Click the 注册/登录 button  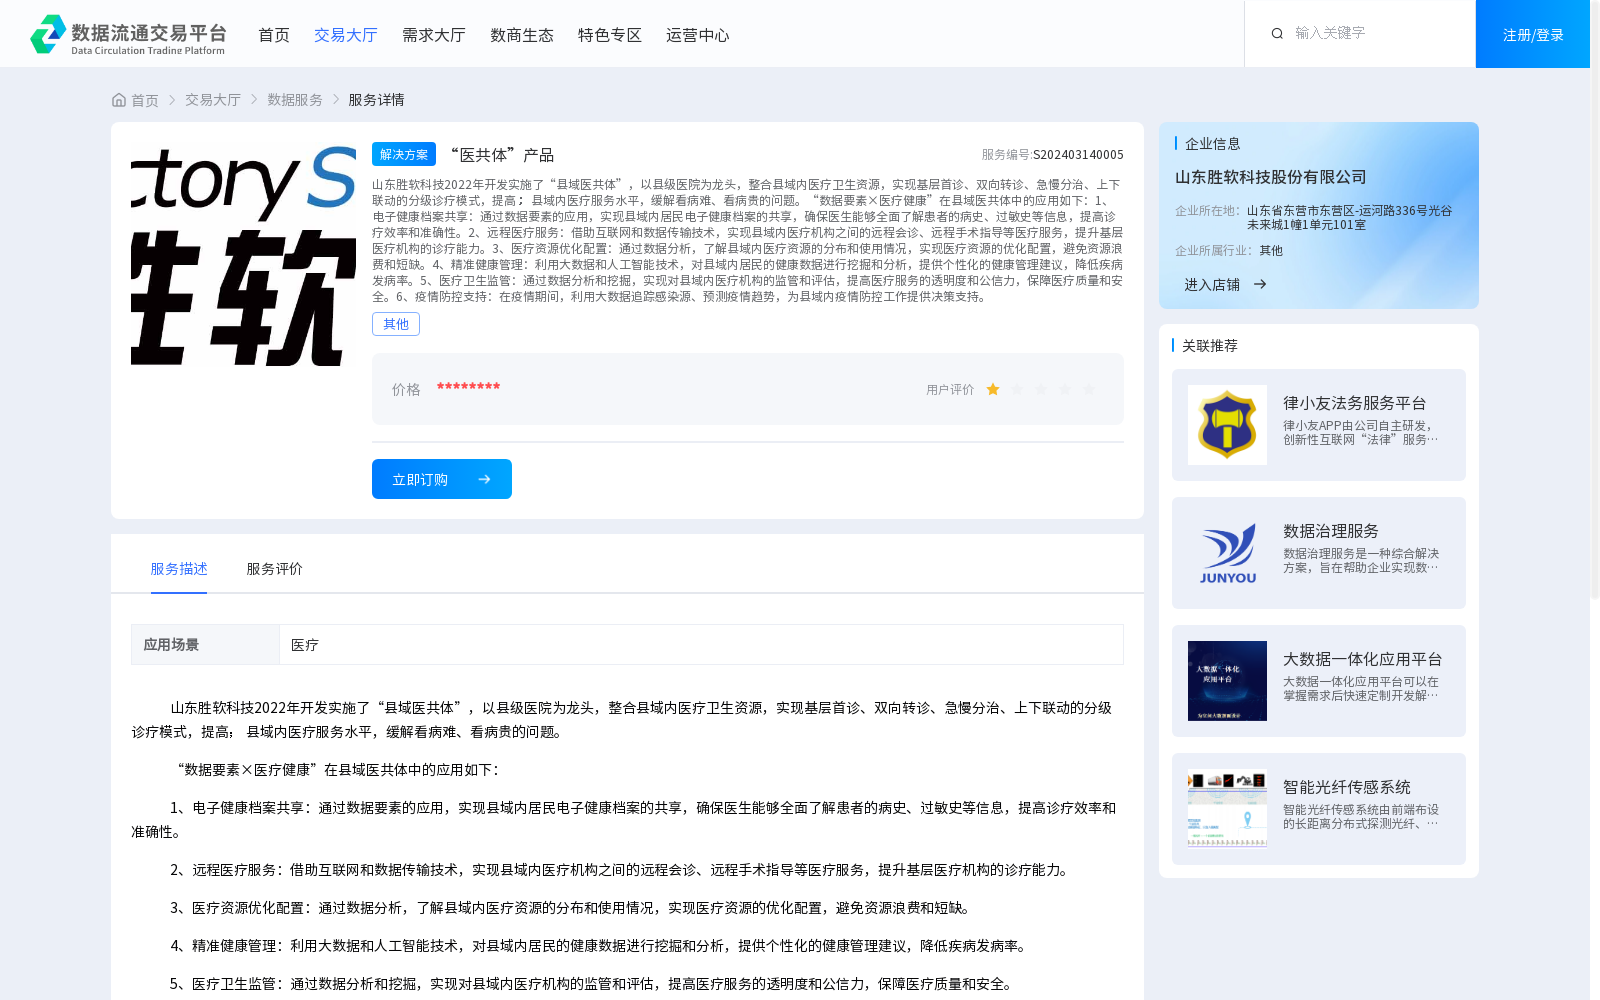(1533, 34)
